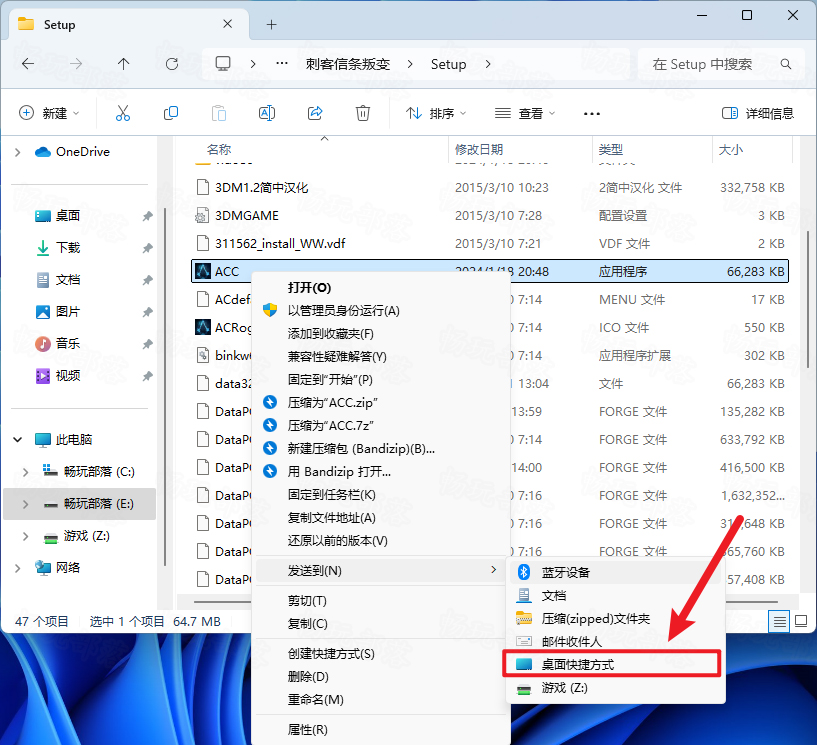This screenshot has height=745, width=817.
Task: Expand the 畅玩部落 (C:) drive node
Action: click(25, 472)
